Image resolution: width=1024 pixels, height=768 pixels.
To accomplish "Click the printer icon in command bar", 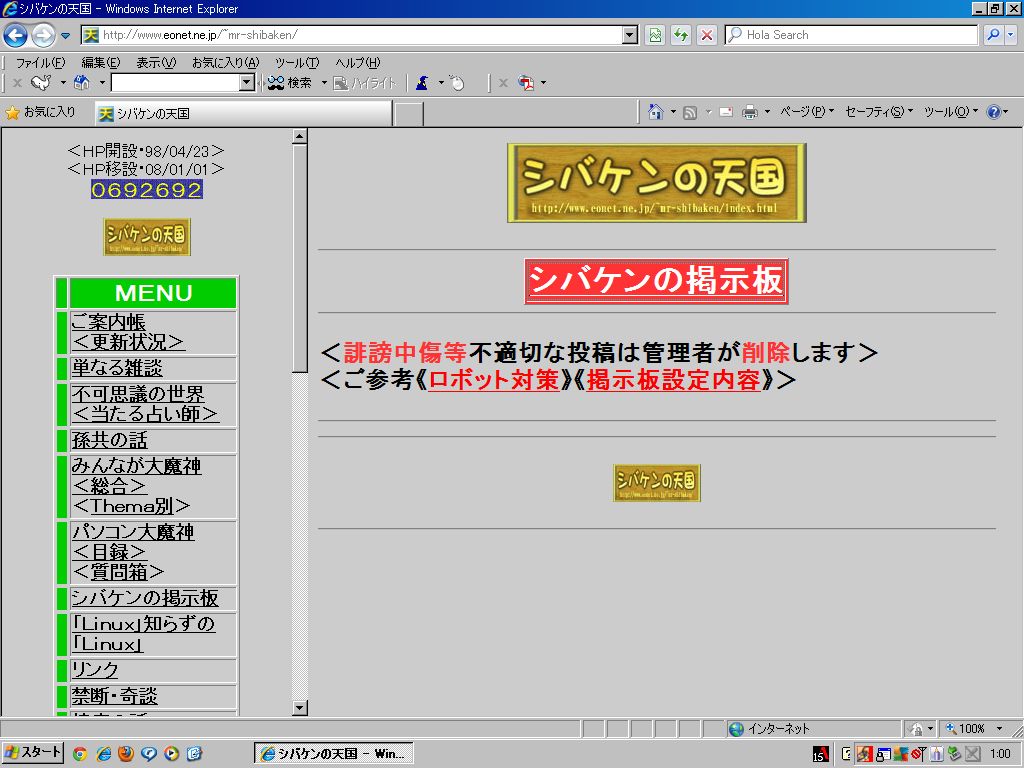I will (x=750, y=112).
